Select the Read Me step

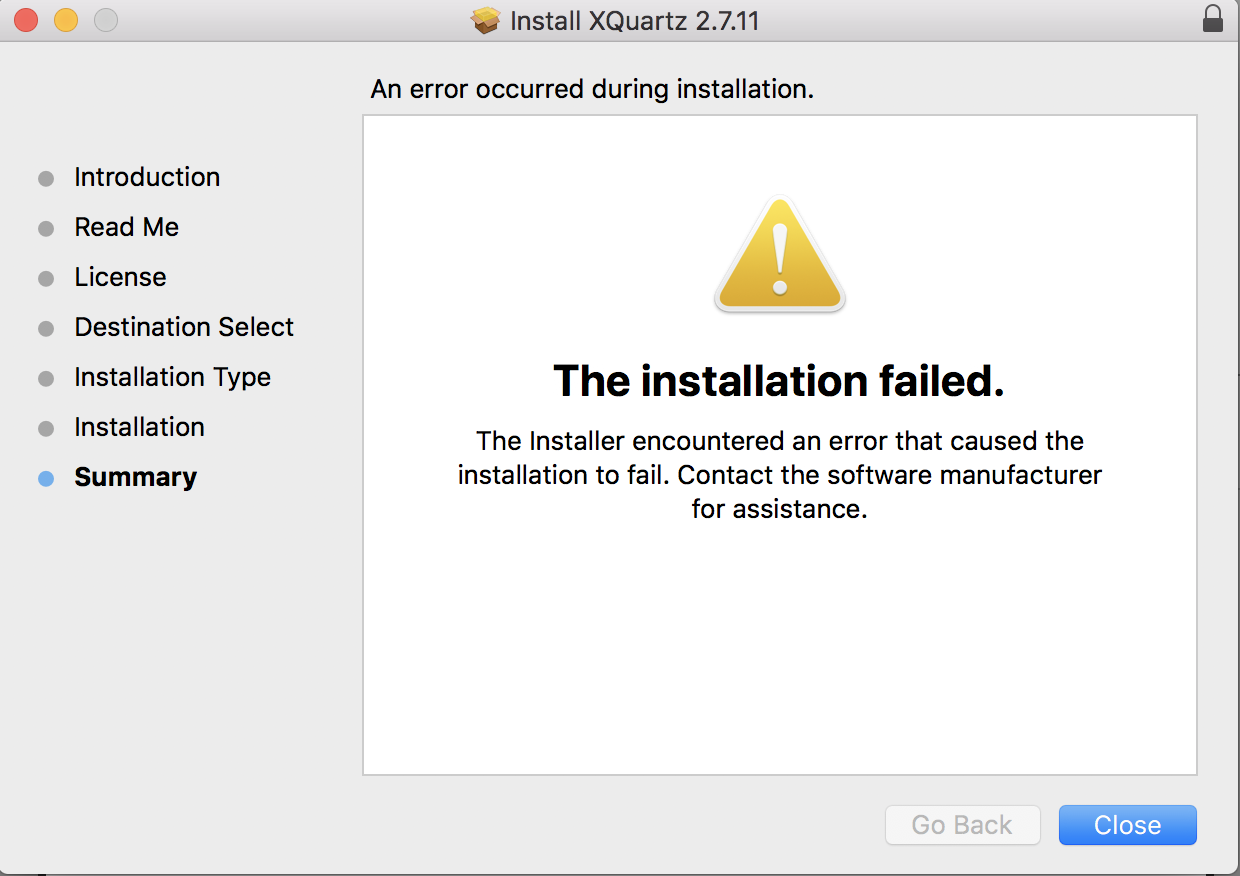pos(126,227)
